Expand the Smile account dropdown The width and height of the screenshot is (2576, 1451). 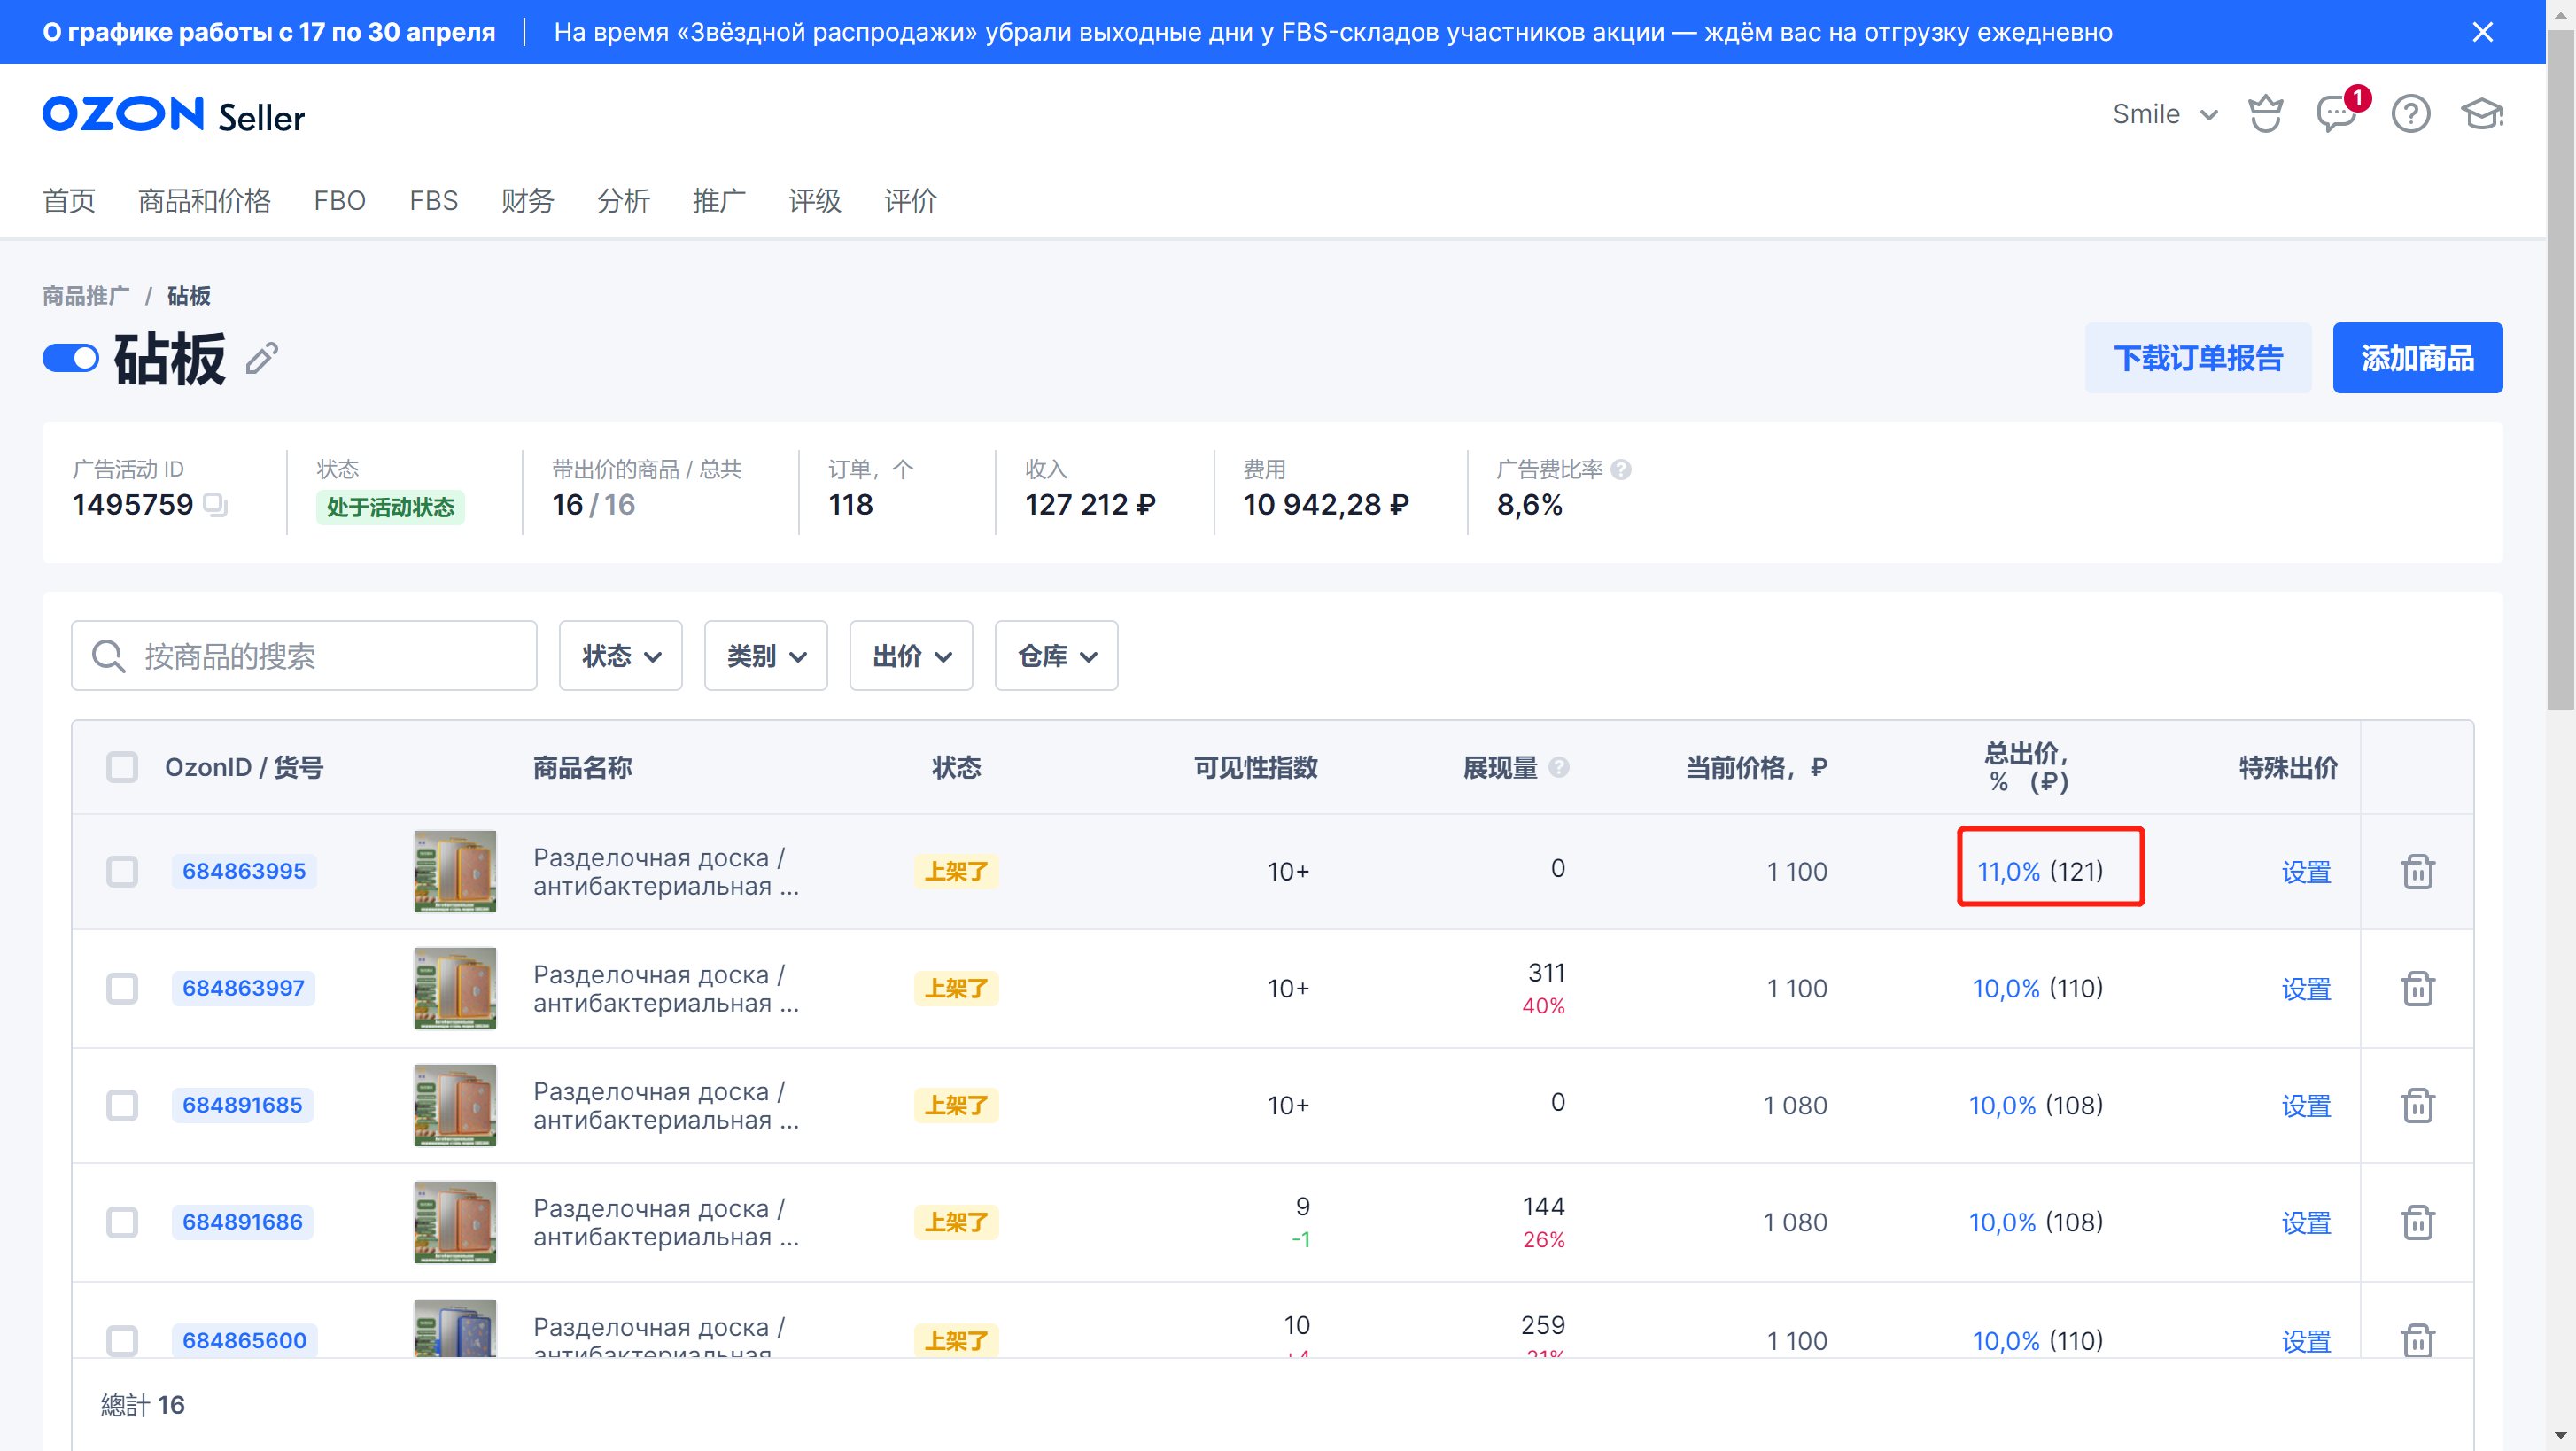[2165, 115]
